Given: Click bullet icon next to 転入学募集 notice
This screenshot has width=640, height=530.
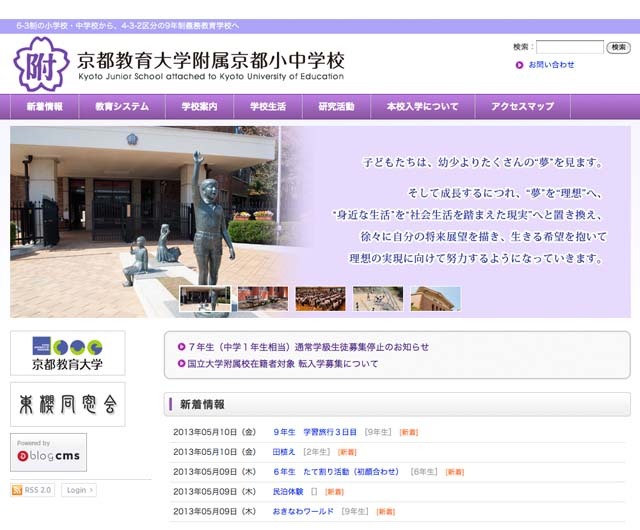Looking at the screenshot, I should pos(181,364).
